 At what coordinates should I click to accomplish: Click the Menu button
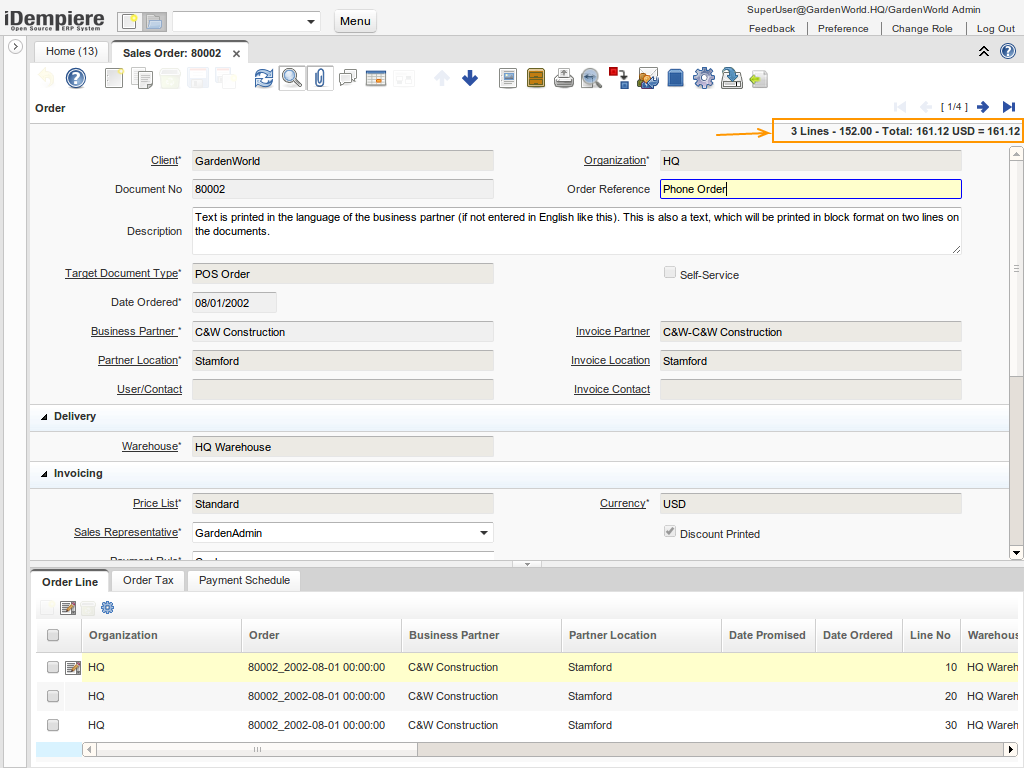pos(355,21)
